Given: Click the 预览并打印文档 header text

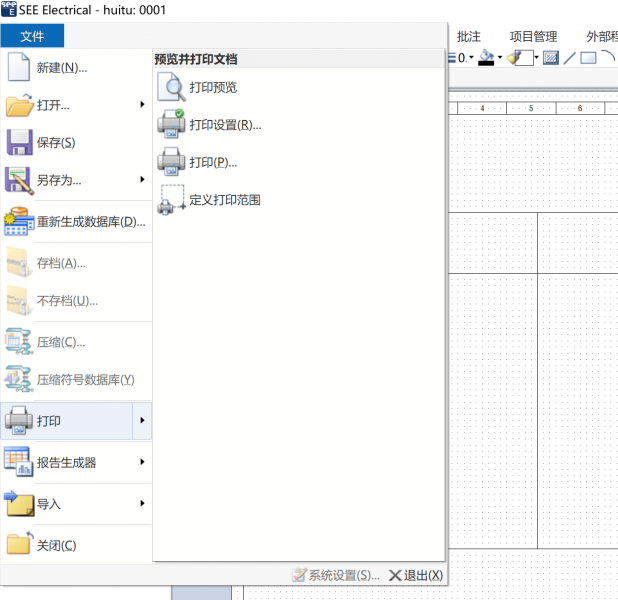Looking at the screenshot, I should tap(196, 59).
